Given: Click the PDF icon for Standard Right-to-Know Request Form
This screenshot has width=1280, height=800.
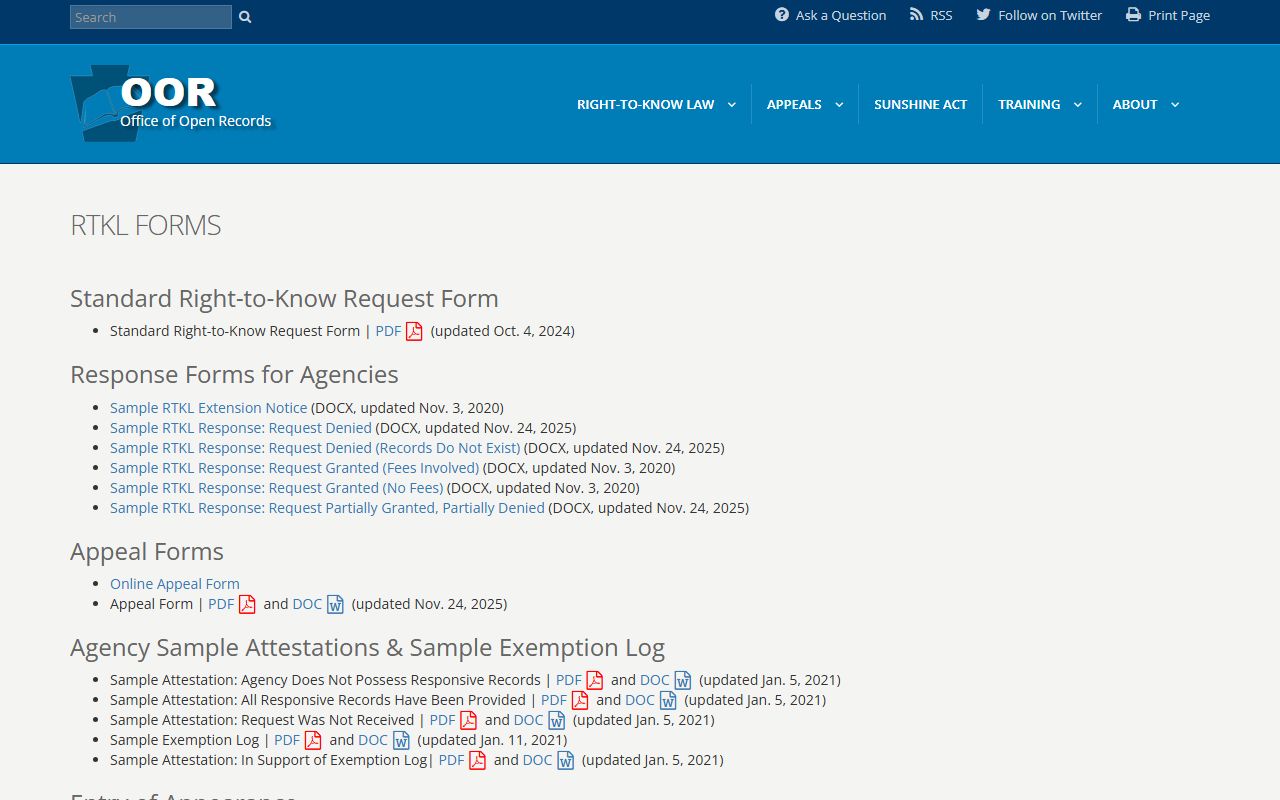Looking at the screenshot, I should tap(414, 331).
